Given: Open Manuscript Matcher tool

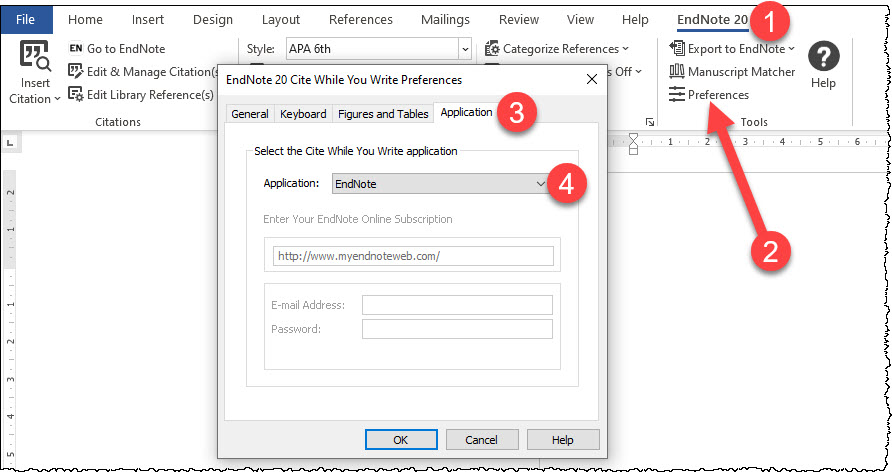Looking at the screenshot, I should point(733,71).
